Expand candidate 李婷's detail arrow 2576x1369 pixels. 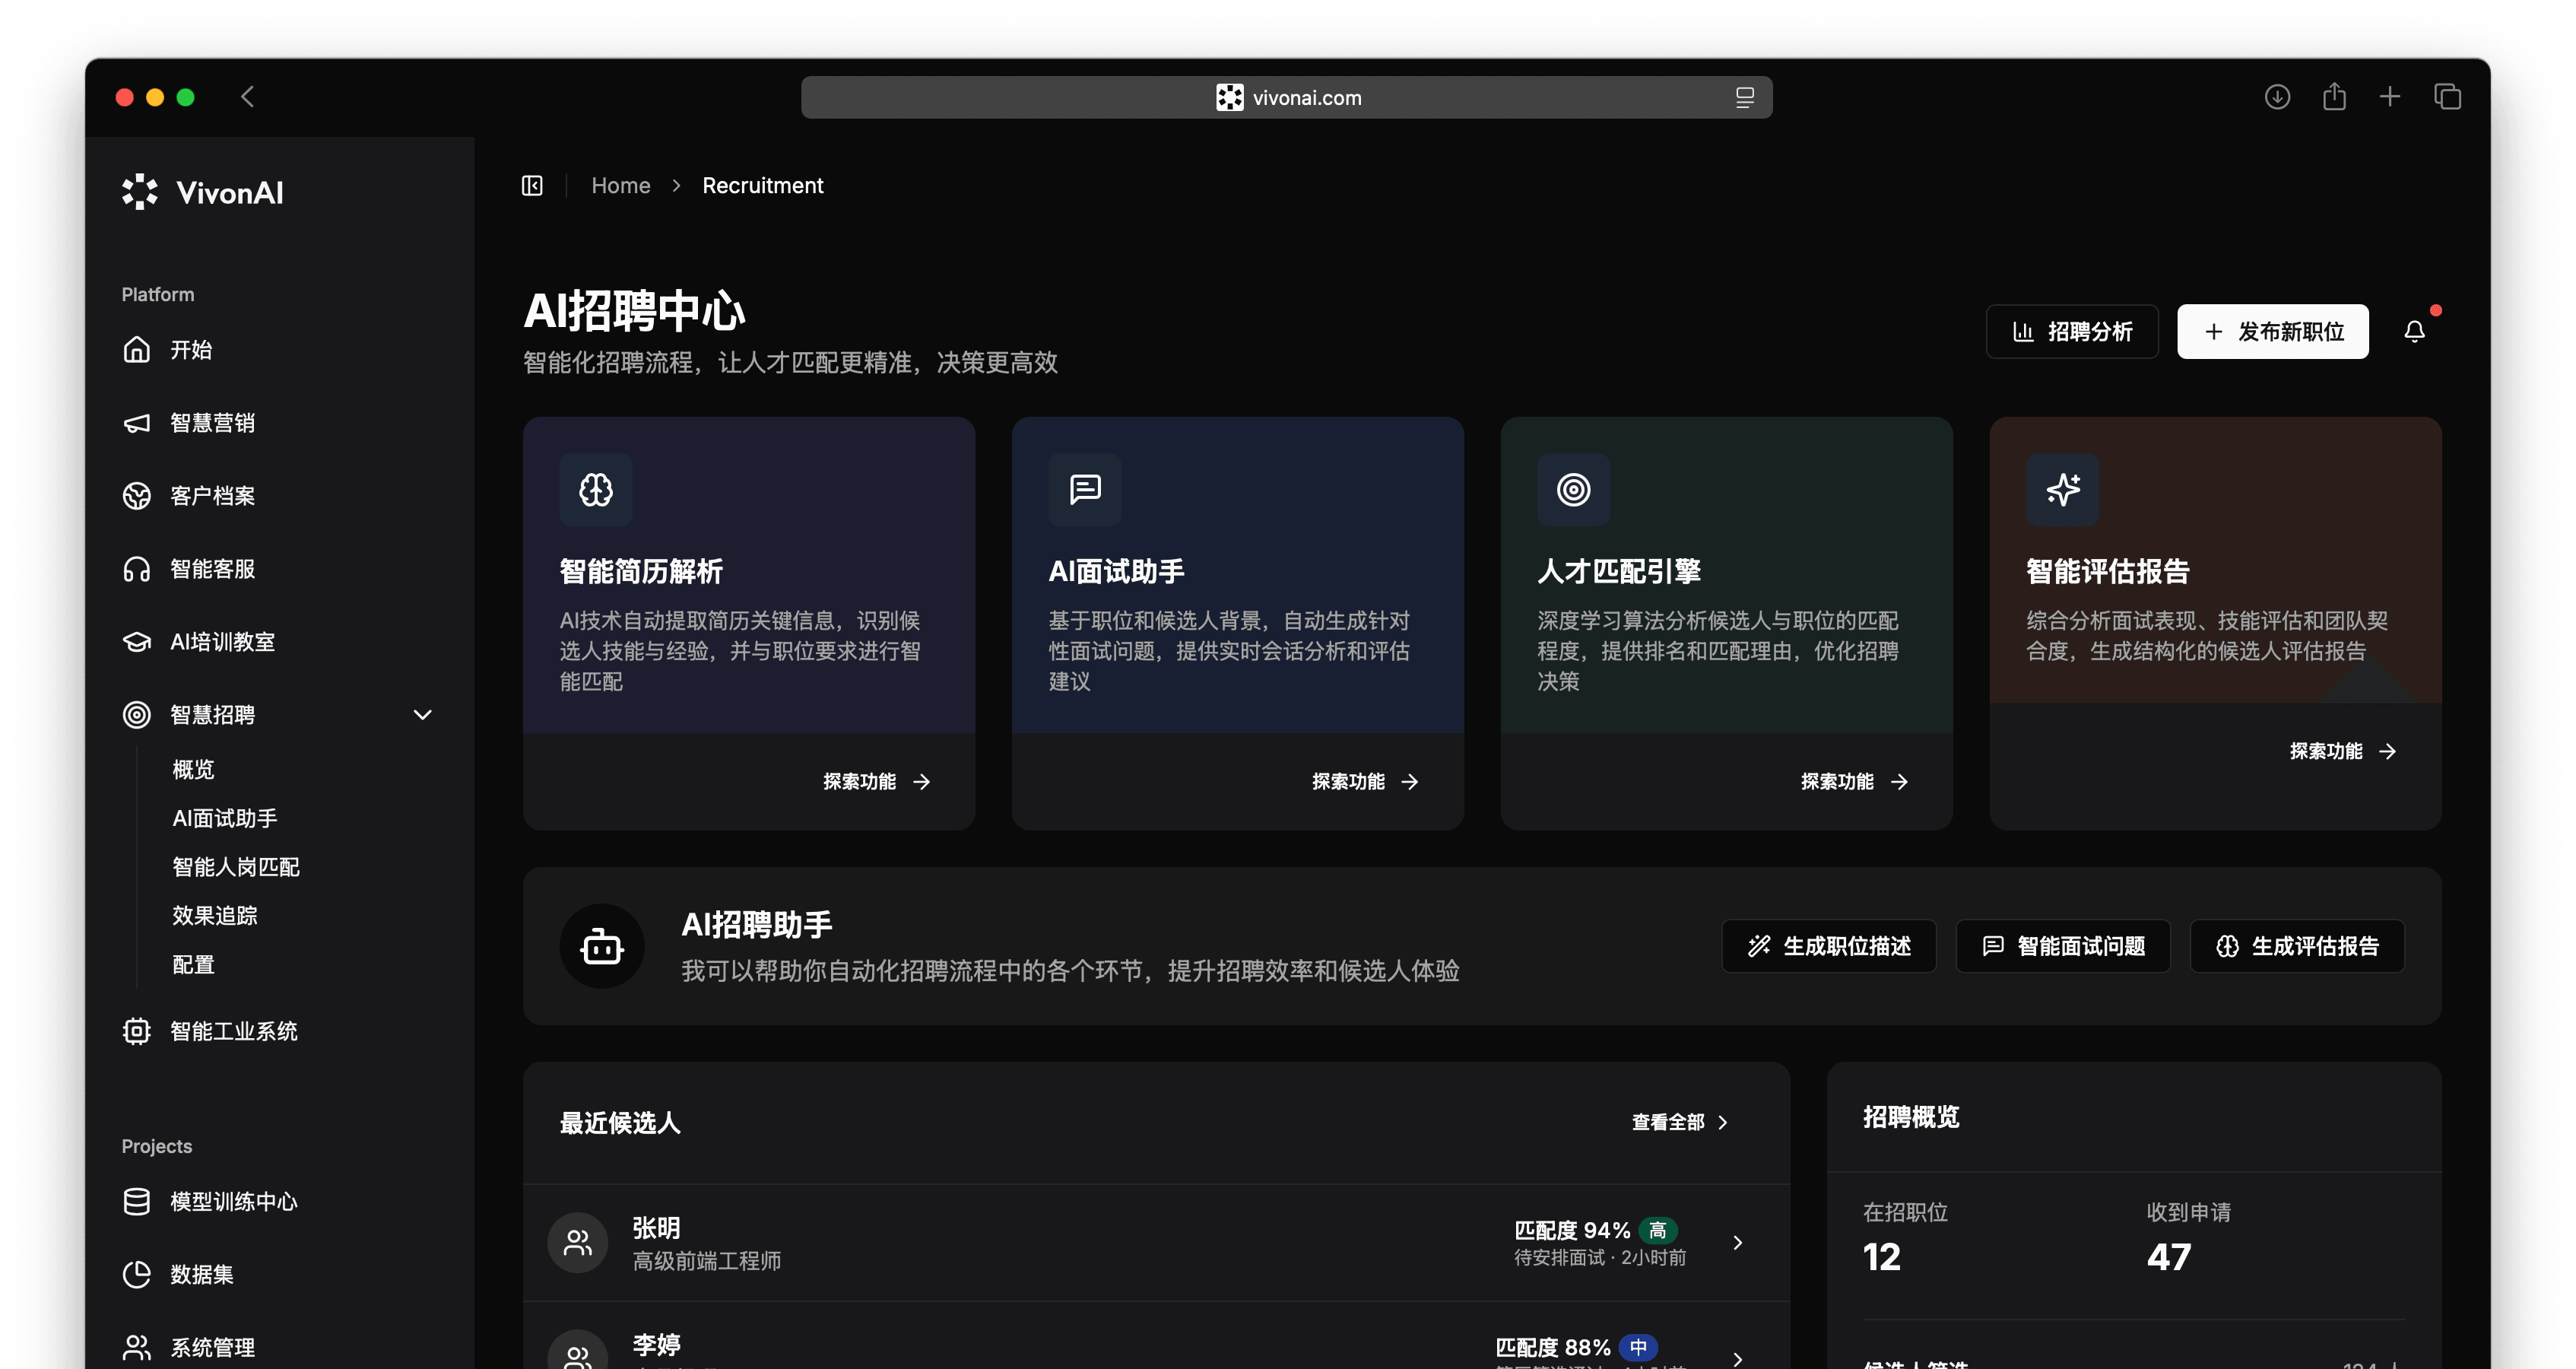1737,1358
